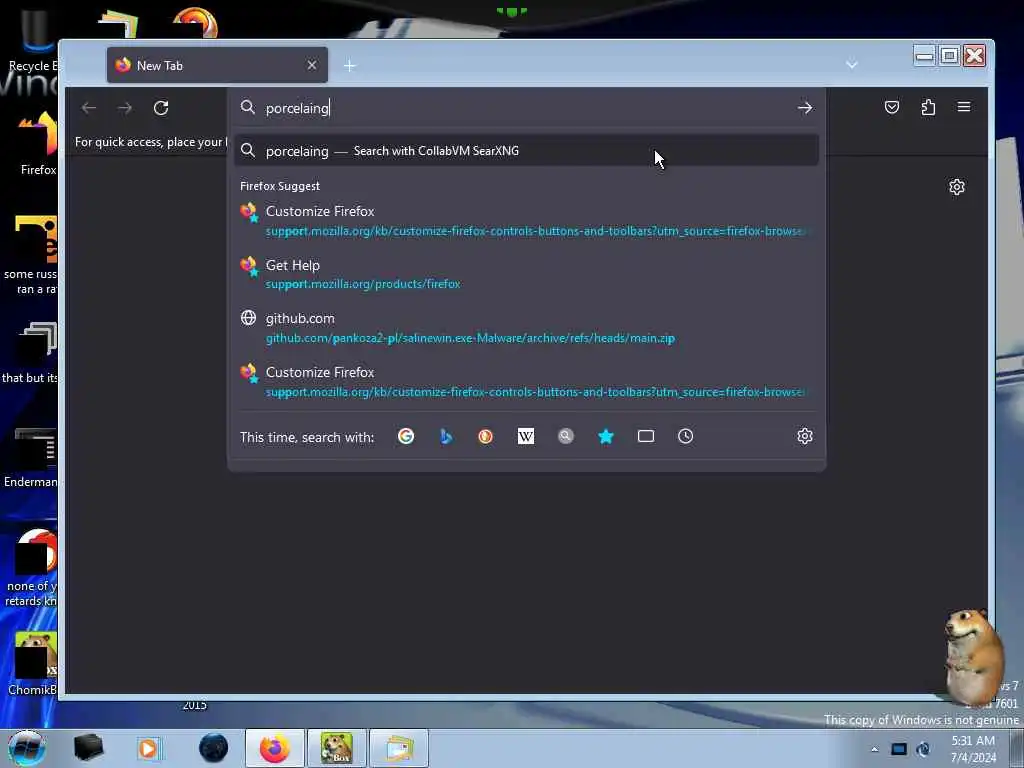Click the Firefox reload page icon

pyautogui.click(x=161, y=108)
